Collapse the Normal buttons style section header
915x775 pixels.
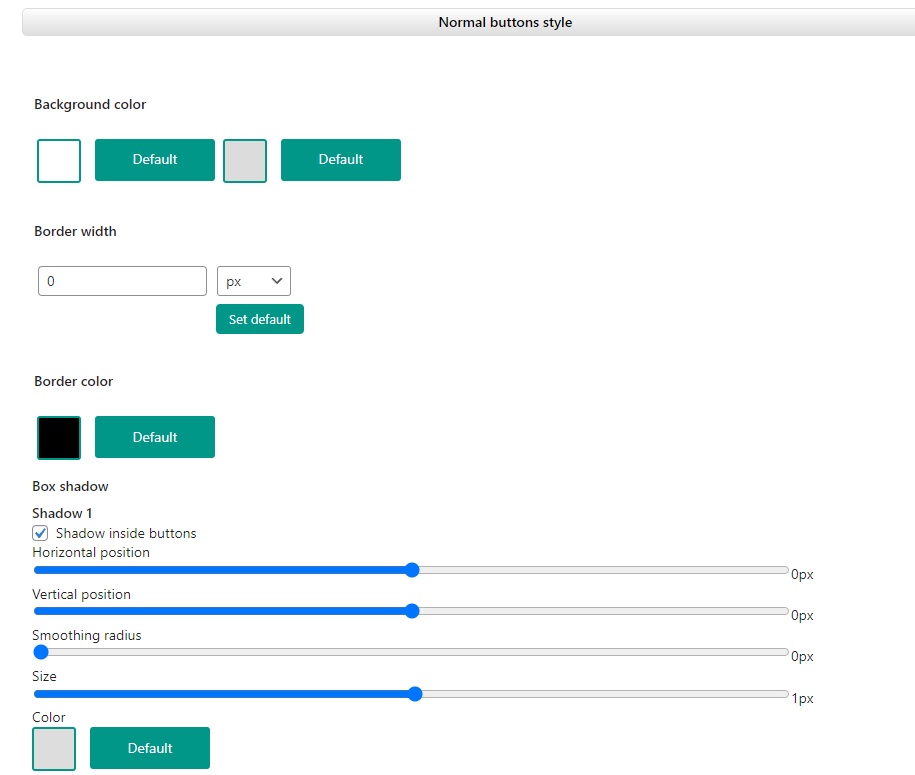click(x=505, y=22)
